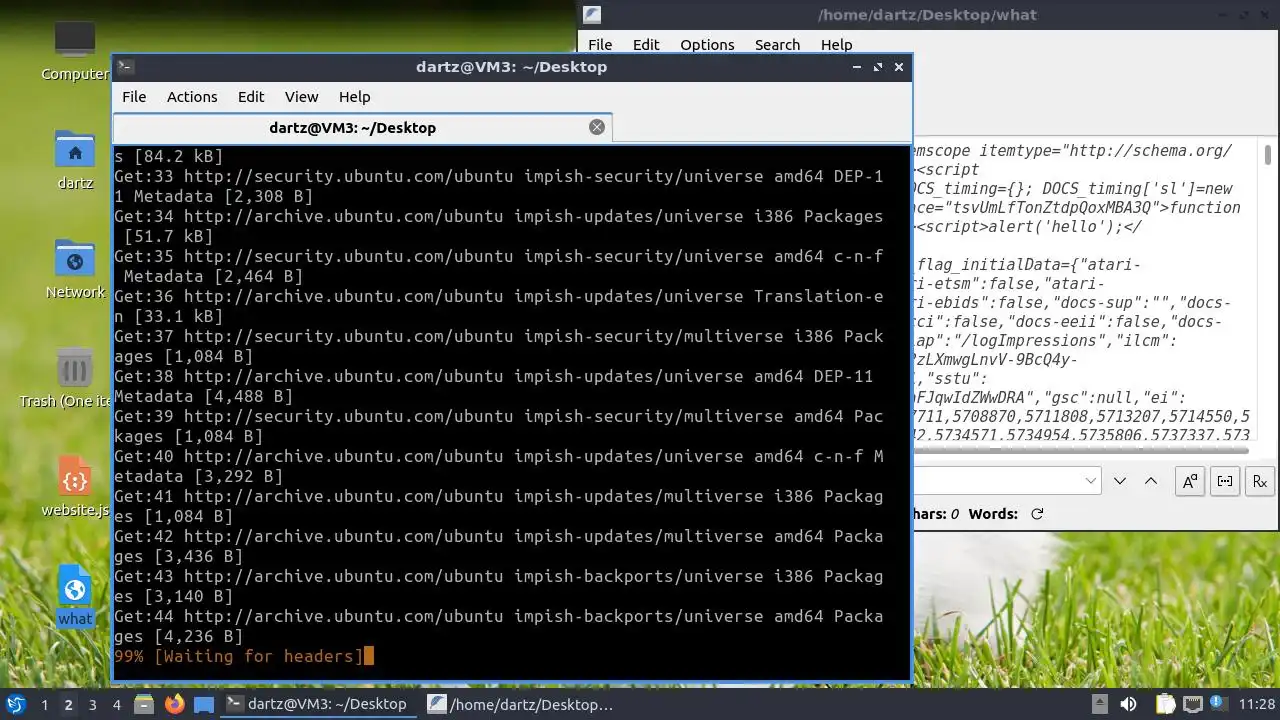Open the text editor File menu
This screenshot has width=1280, height=720.
coord(600,45)
